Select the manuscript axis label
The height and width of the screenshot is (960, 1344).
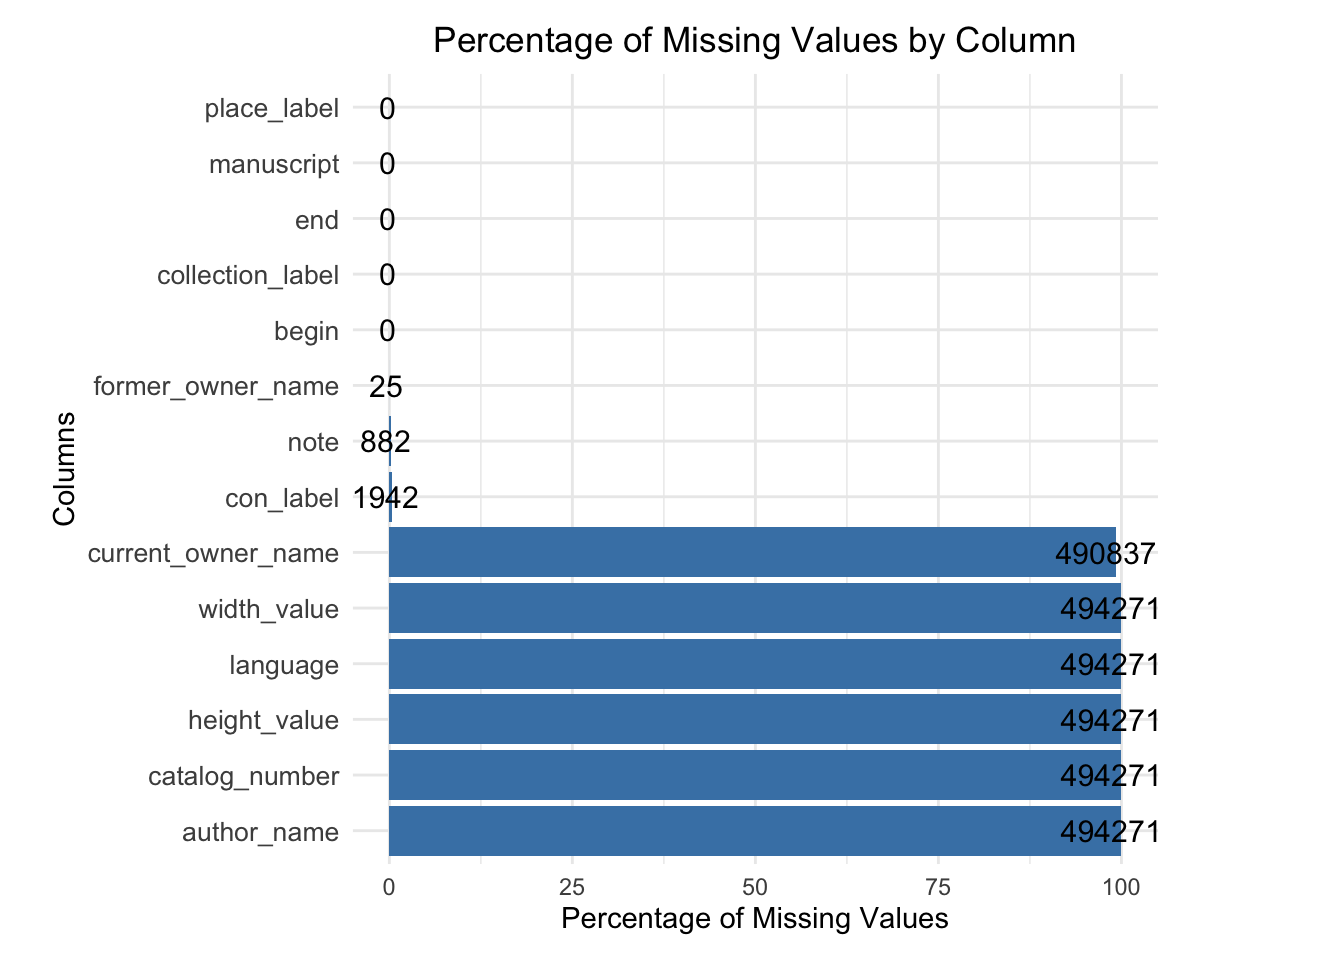point(274,164)
